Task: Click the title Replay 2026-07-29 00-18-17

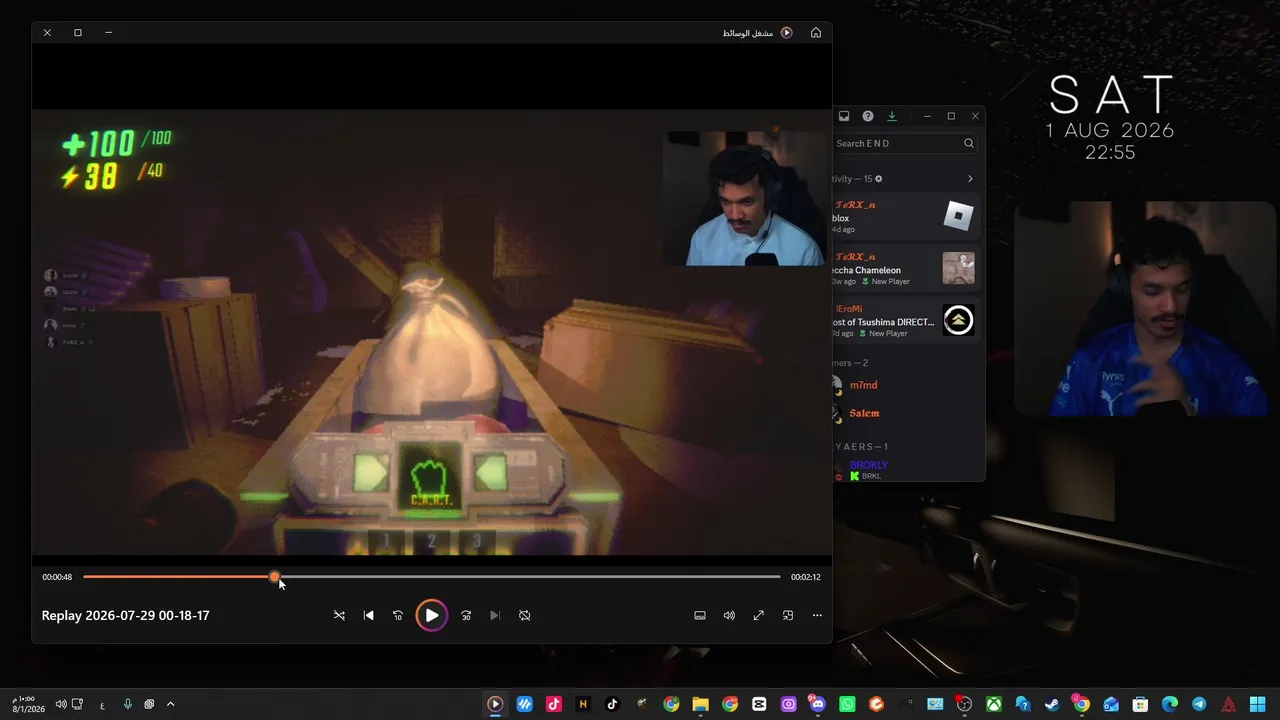Action: pos(126,615)
